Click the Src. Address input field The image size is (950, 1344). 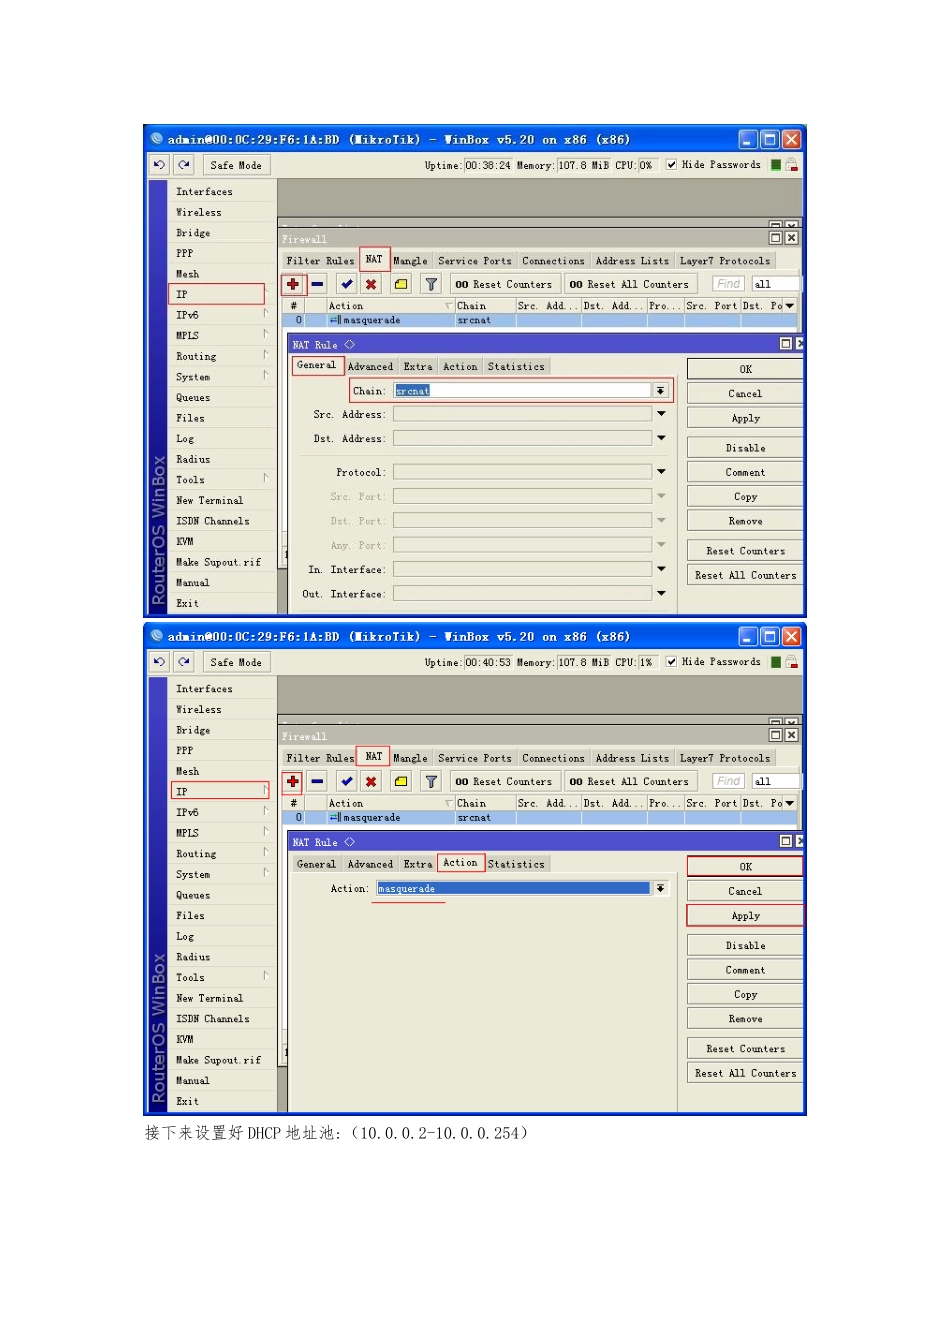coord(522,414)
